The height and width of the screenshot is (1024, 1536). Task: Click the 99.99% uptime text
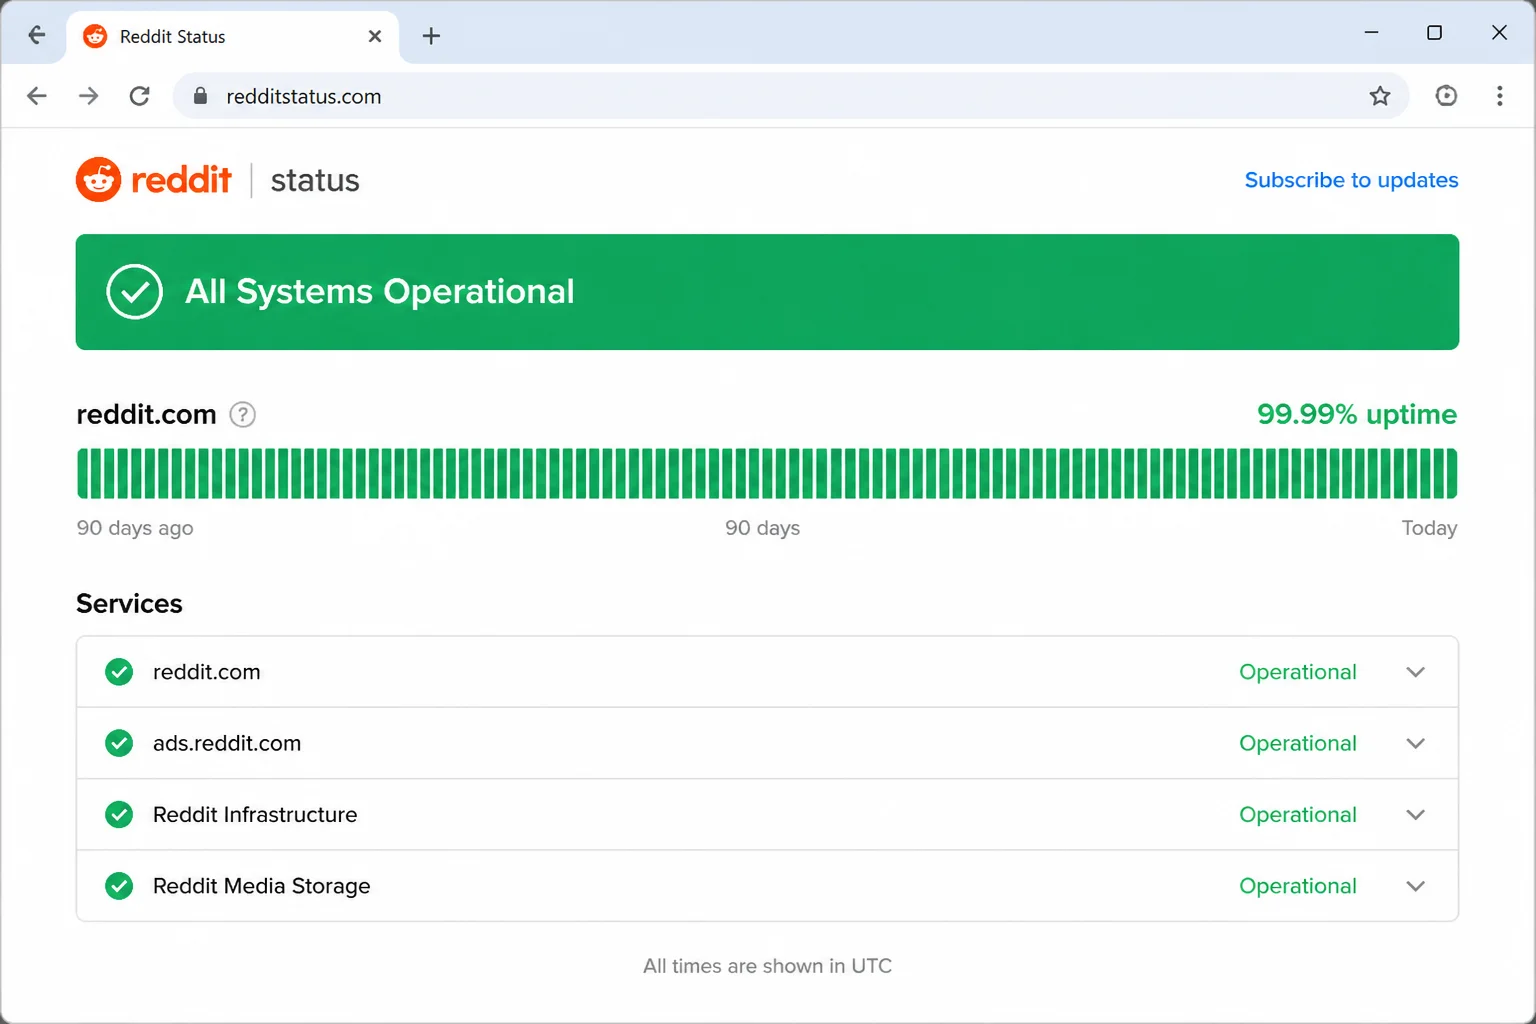tap(1357, 414)
